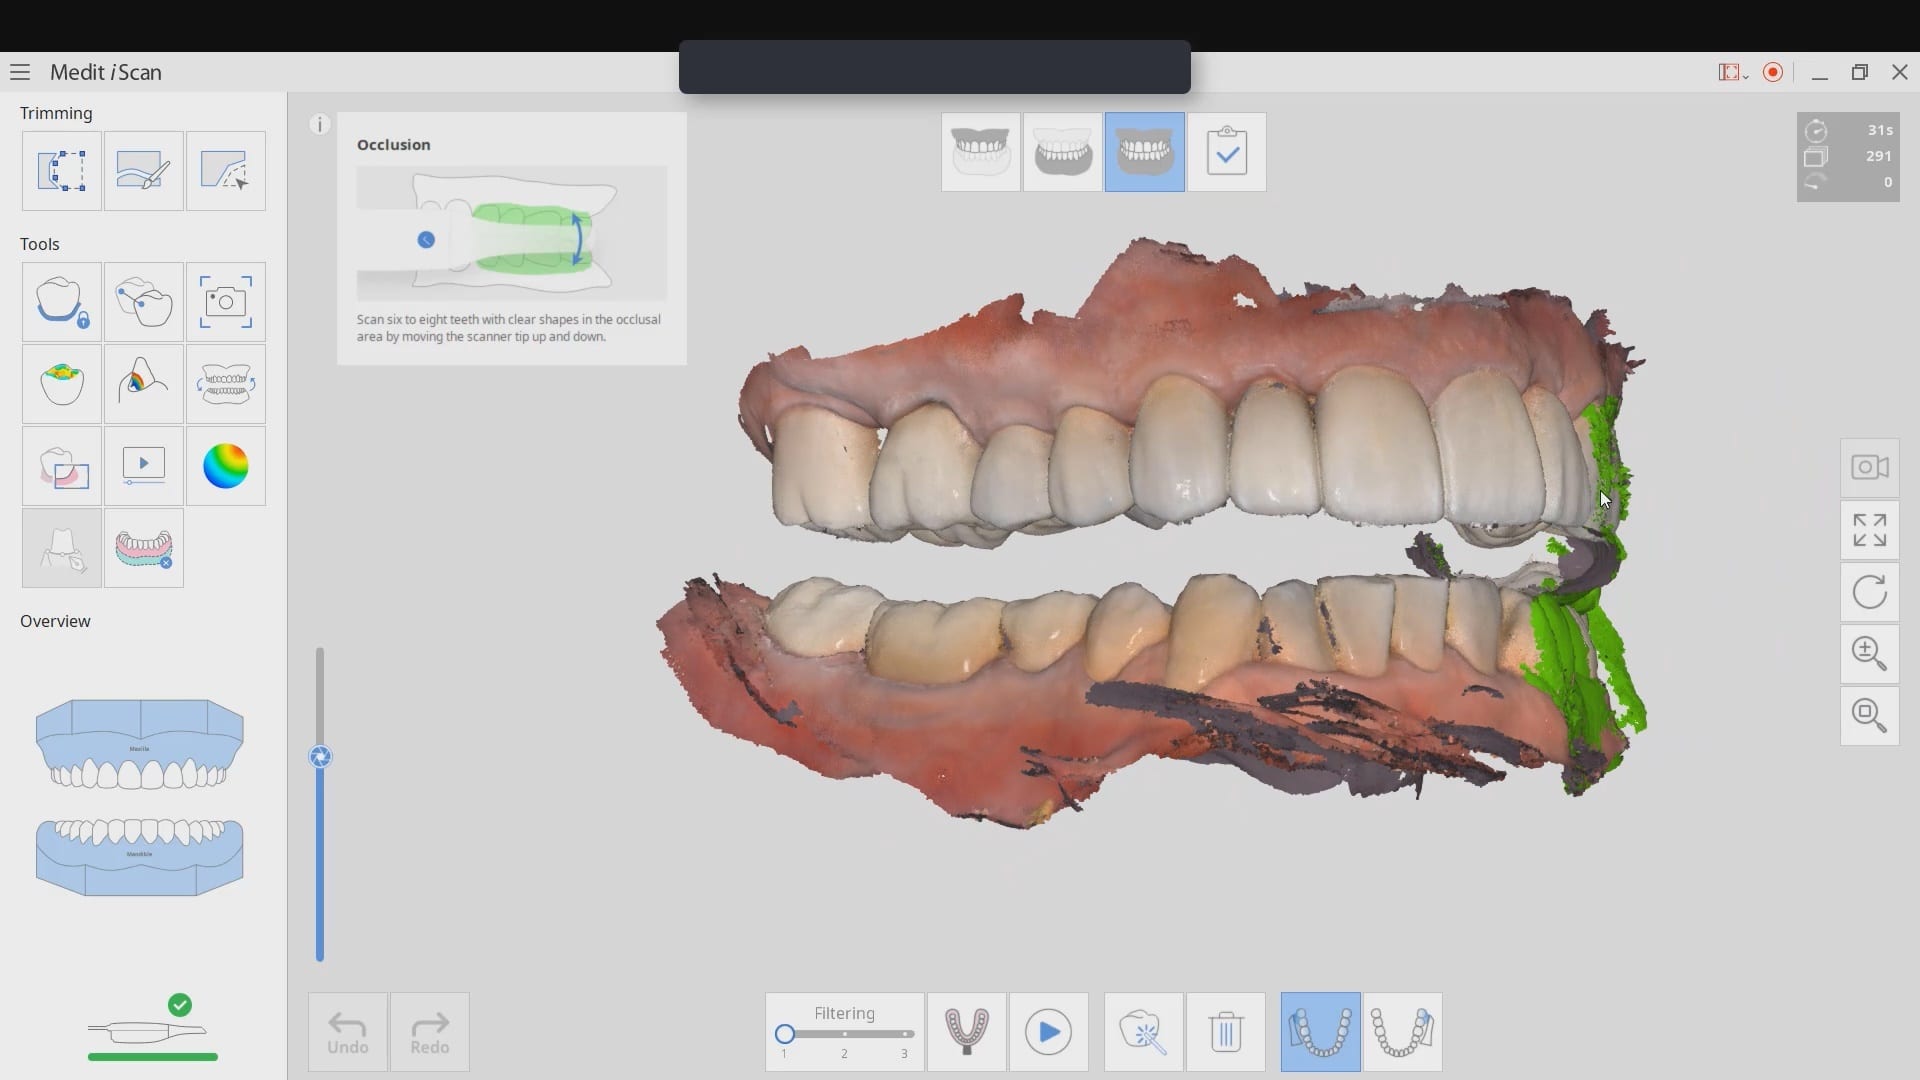The height and width of the screenshot is (1080, 1920).
Task: Select the polyline trimming tool
Action: [x=225, y=171]
